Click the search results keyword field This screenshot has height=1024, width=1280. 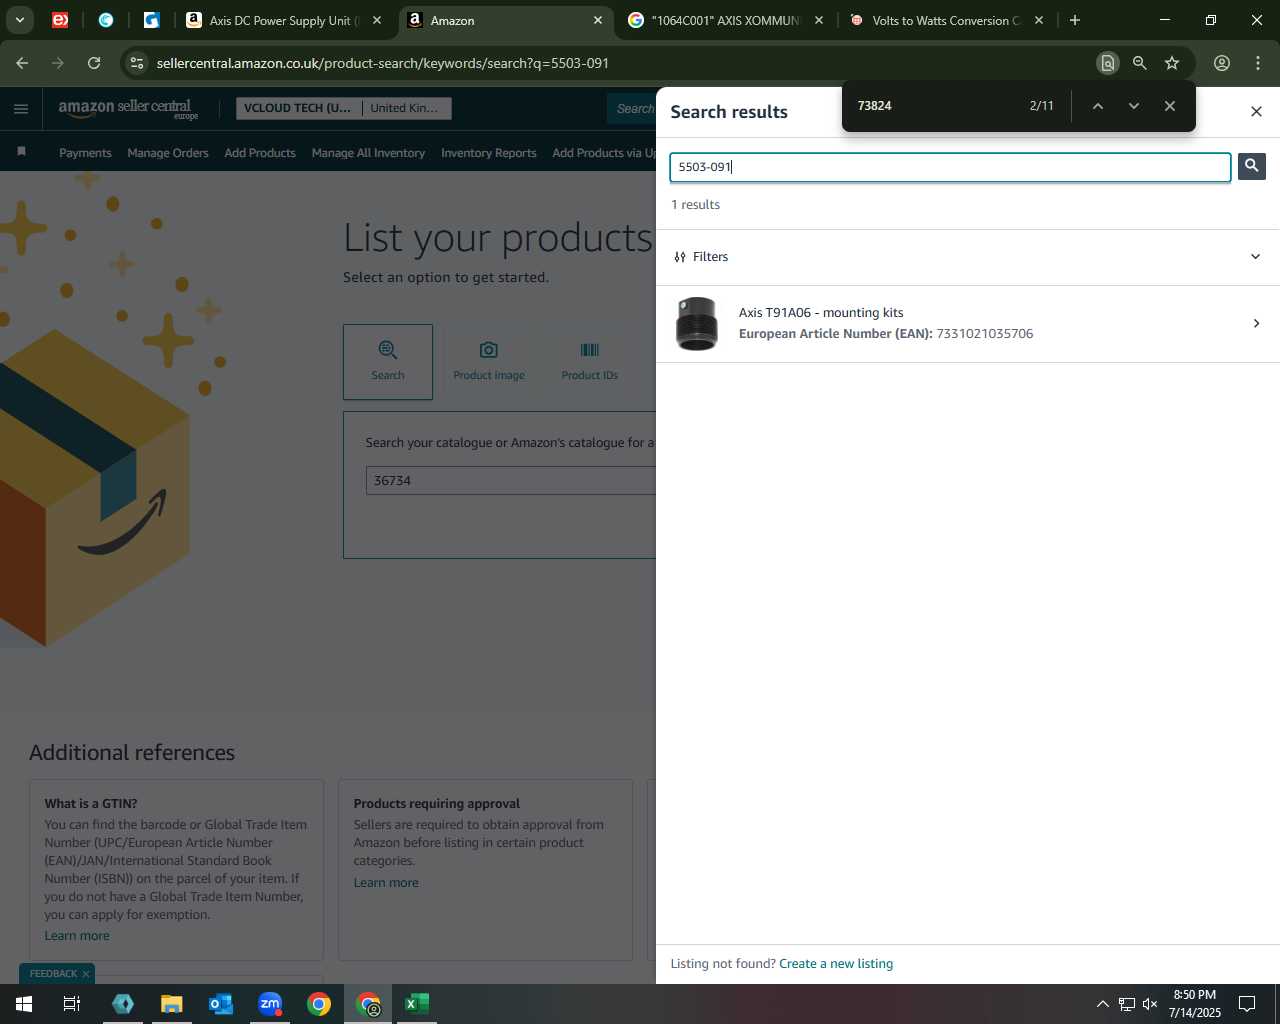coord(950,167)
